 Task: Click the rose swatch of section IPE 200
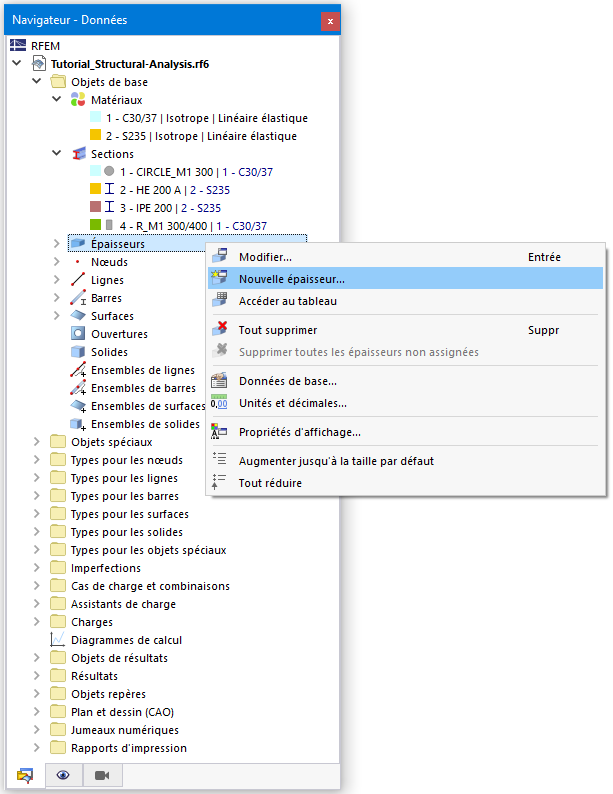pos(95,207)
